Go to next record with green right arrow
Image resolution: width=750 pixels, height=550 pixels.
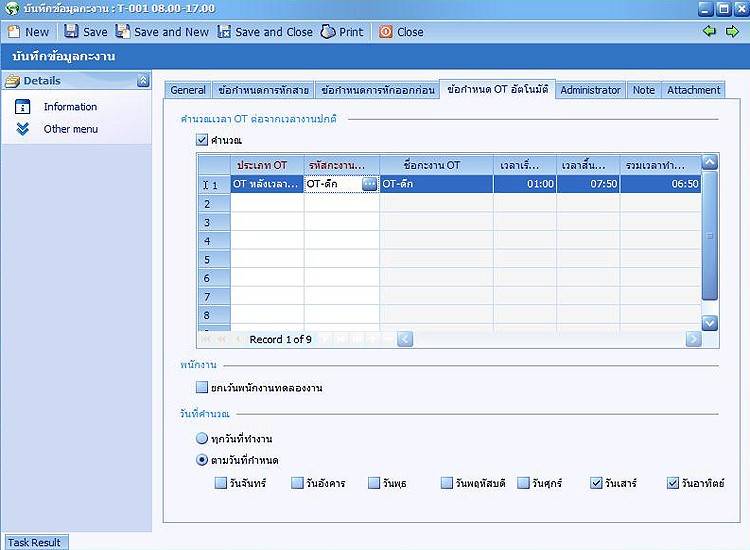732,32
